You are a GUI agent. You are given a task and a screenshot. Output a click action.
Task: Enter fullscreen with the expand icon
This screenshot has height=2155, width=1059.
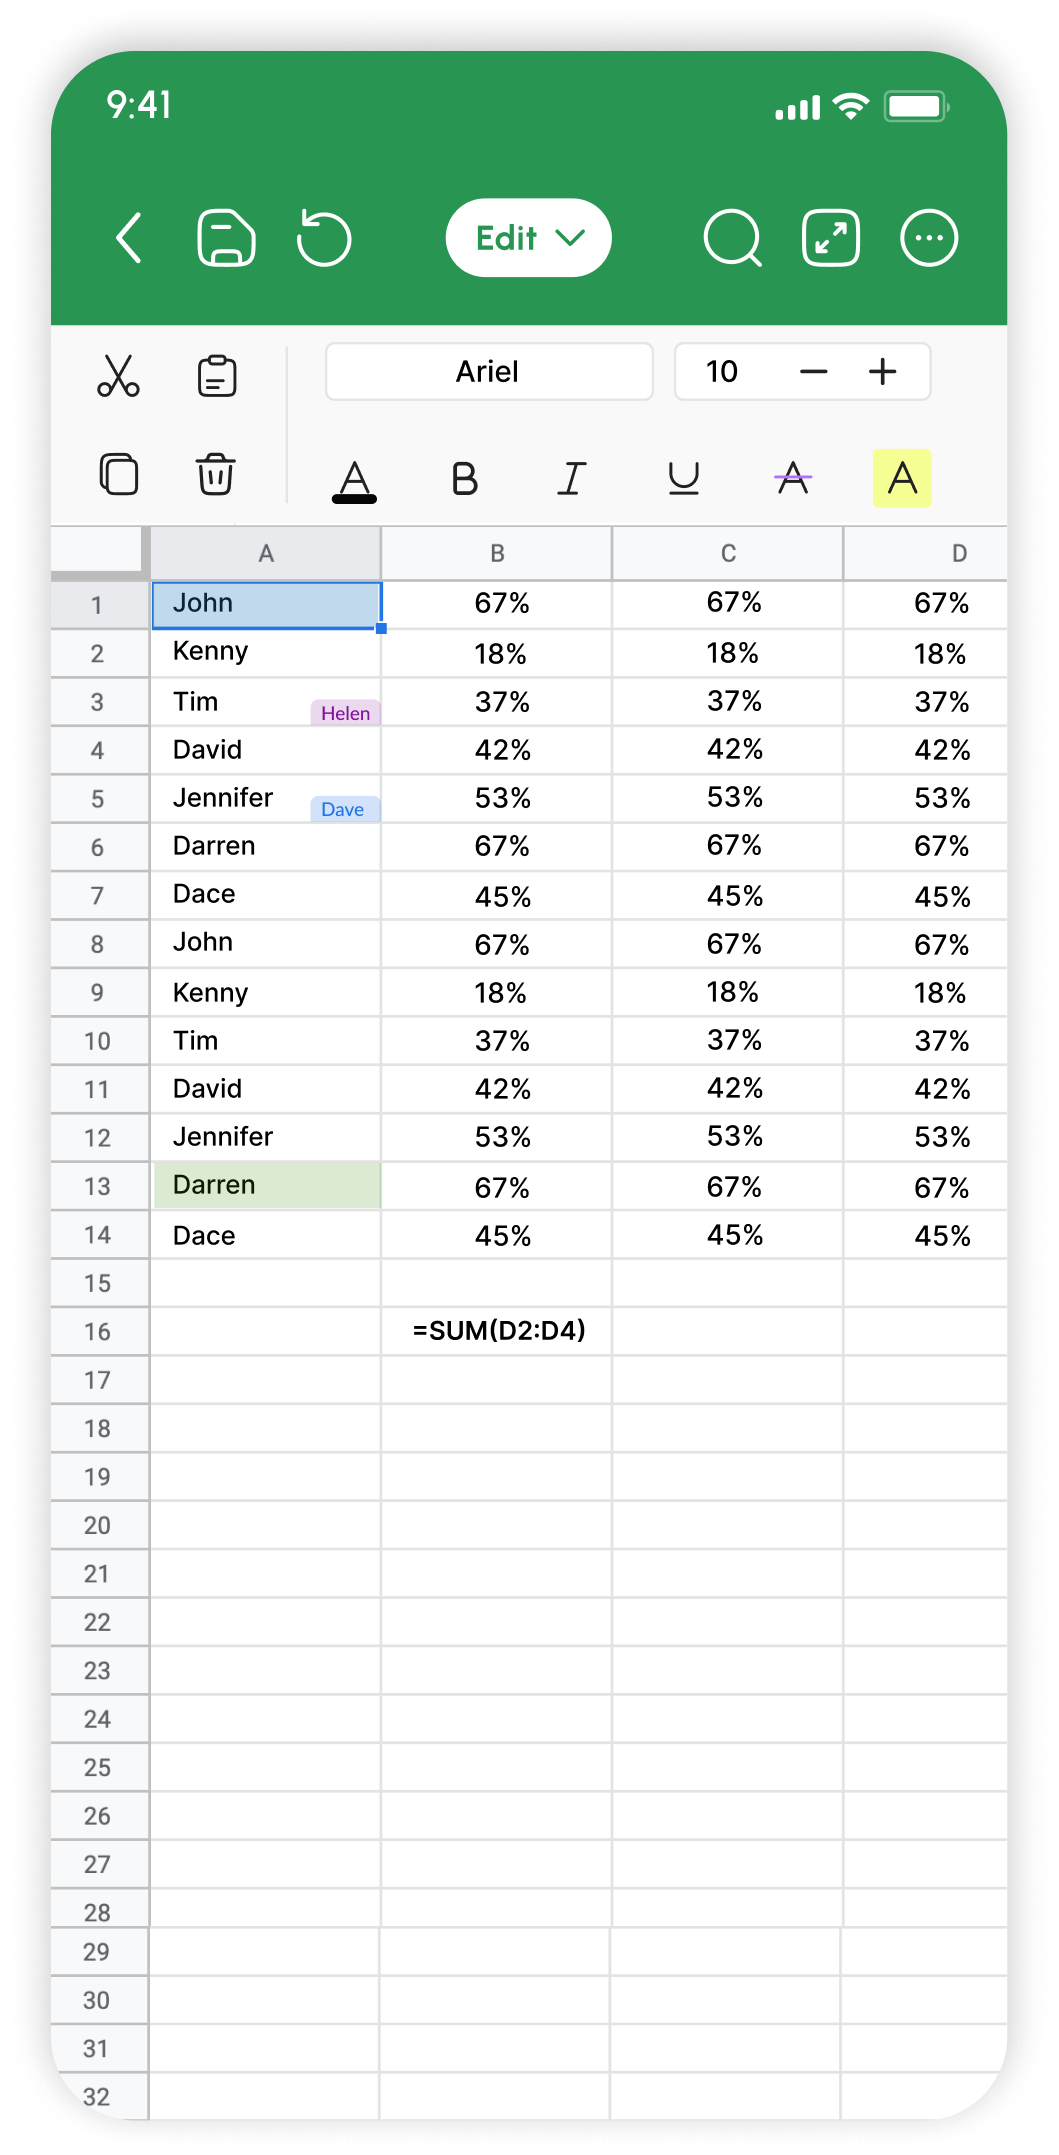point(831,238)
